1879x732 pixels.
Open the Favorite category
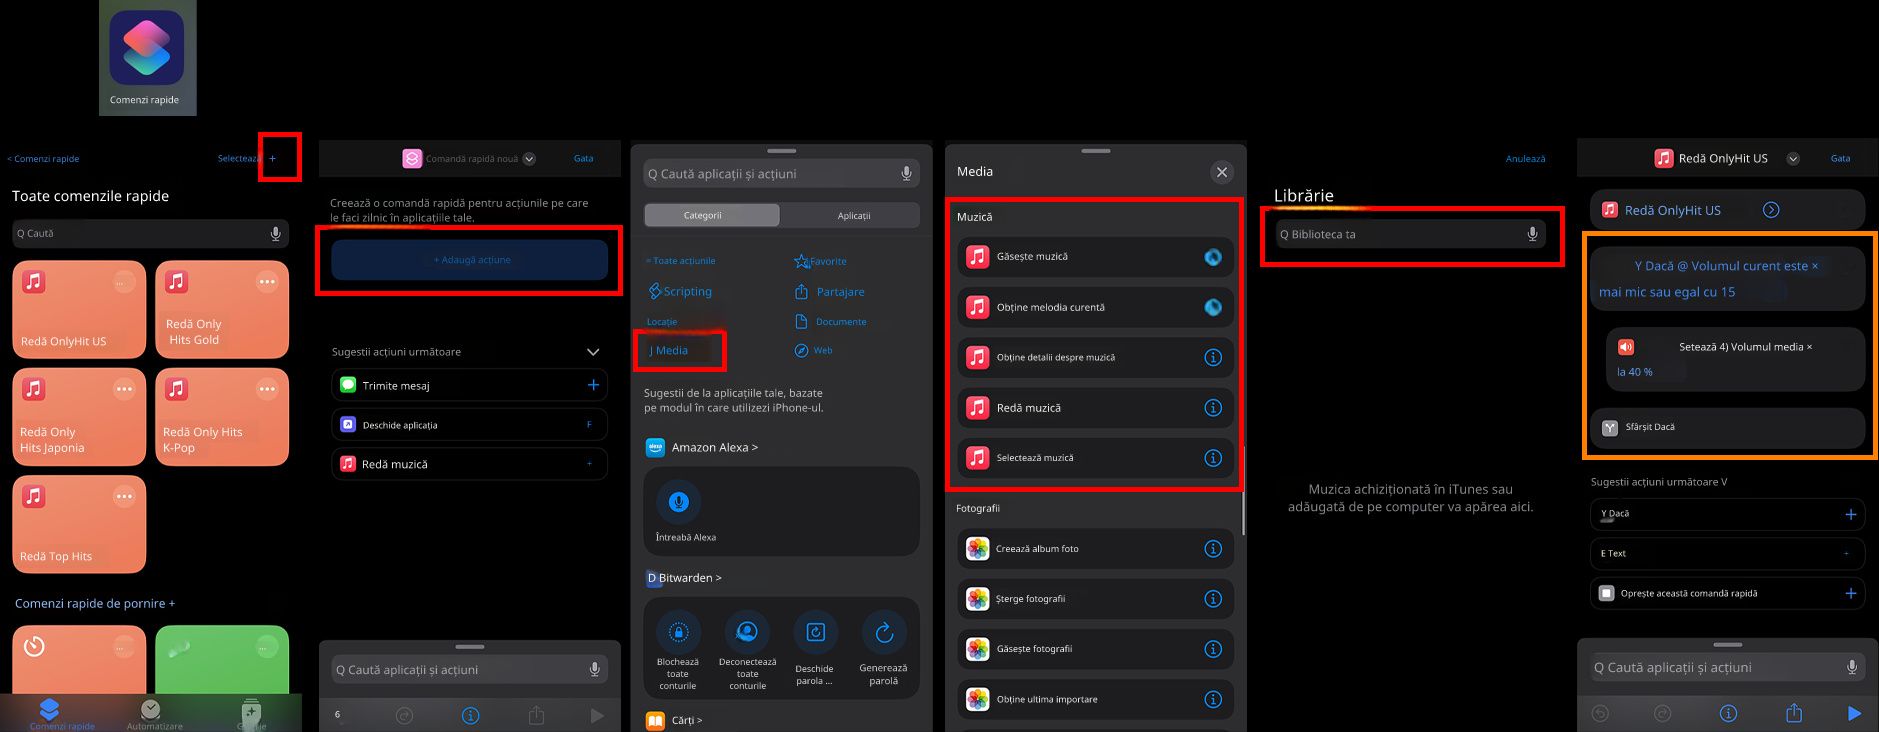pos(820,261)
